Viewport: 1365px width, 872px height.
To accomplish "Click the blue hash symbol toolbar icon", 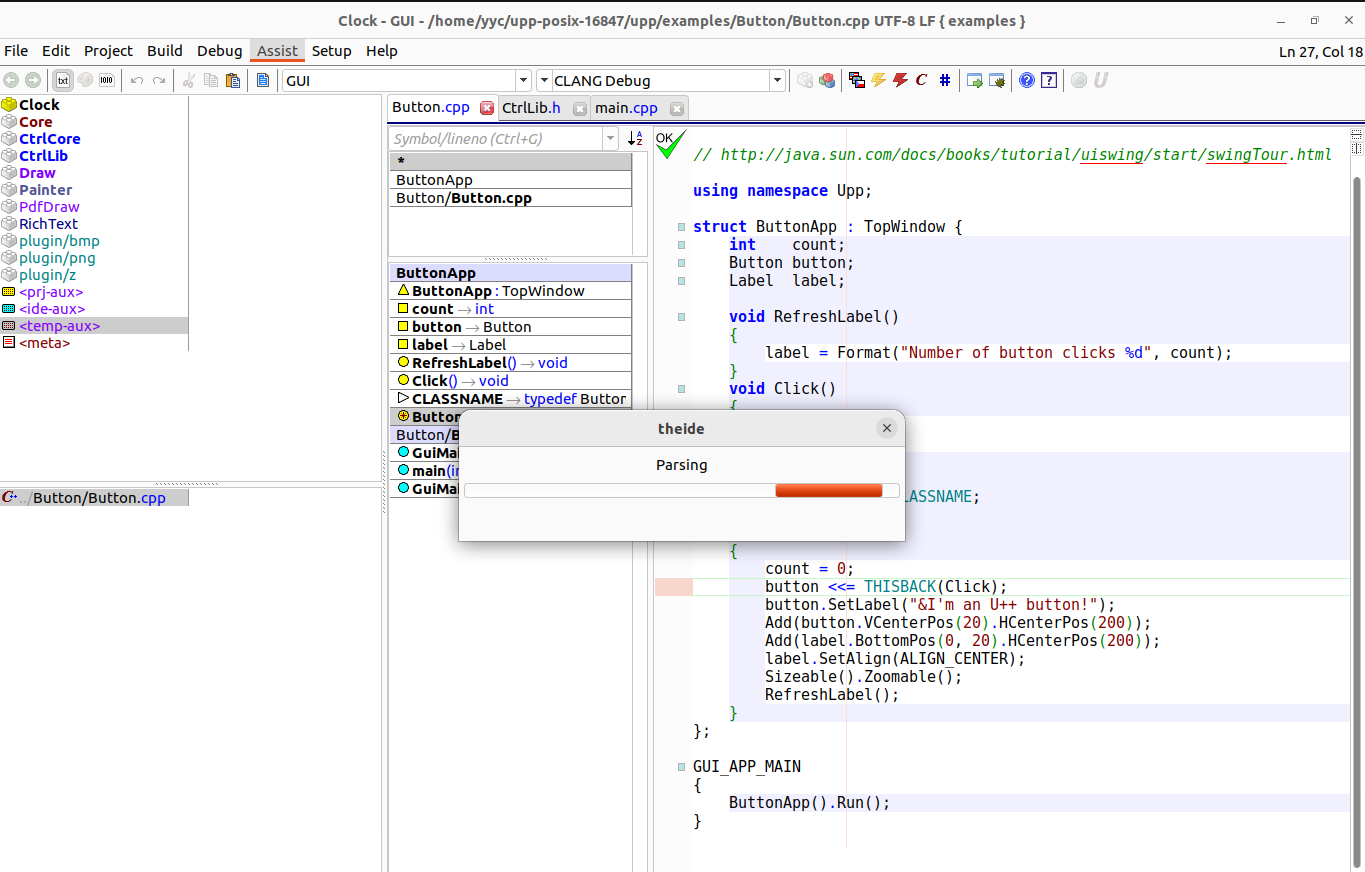I will coord(945,81).
